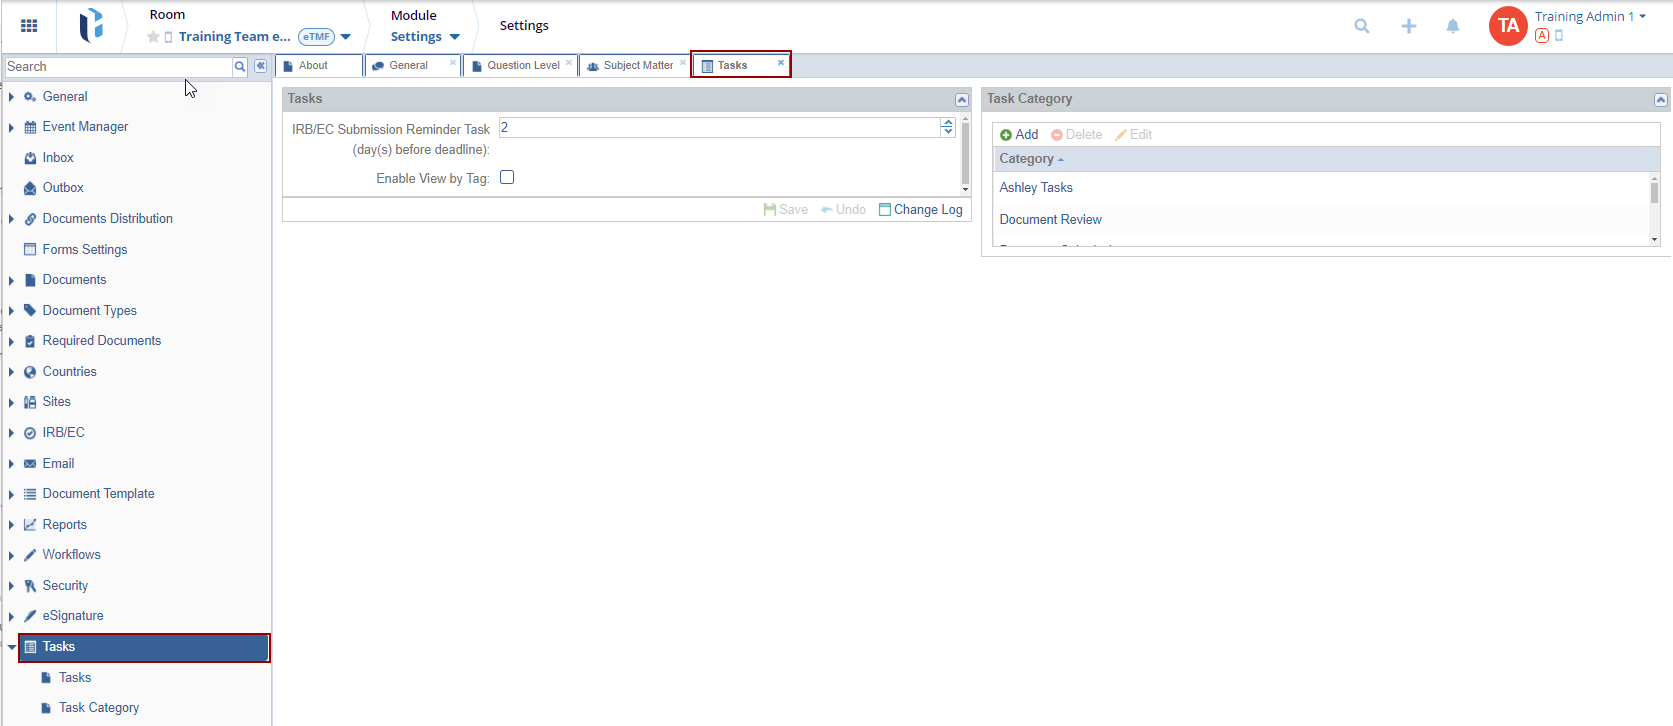
Task: Open the Change Log
Action: click(920, 210)
